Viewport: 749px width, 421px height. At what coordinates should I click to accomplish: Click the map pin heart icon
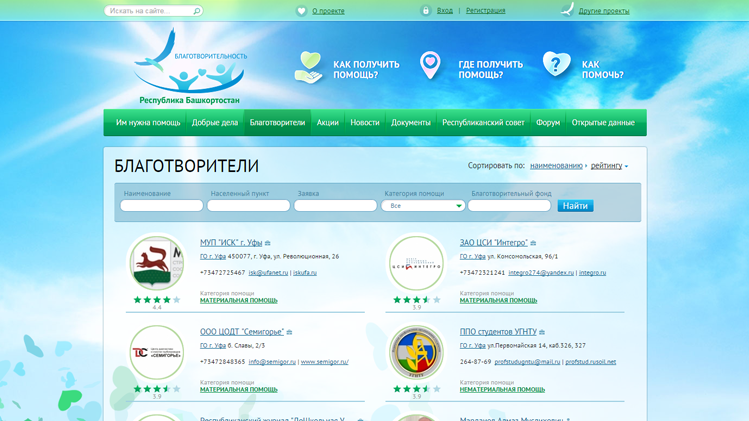pyautogui.click(x=430, y=65)
